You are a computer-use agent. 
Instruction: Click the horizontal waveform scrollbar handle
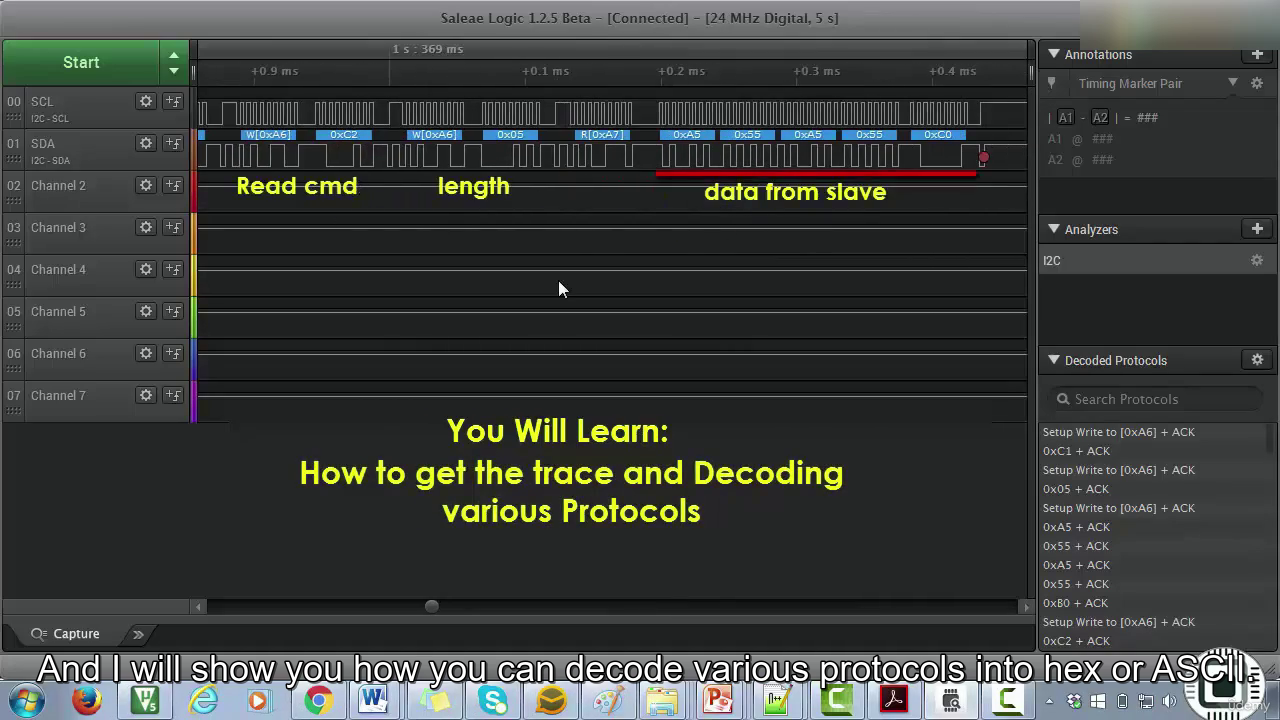tap(431, 606)
